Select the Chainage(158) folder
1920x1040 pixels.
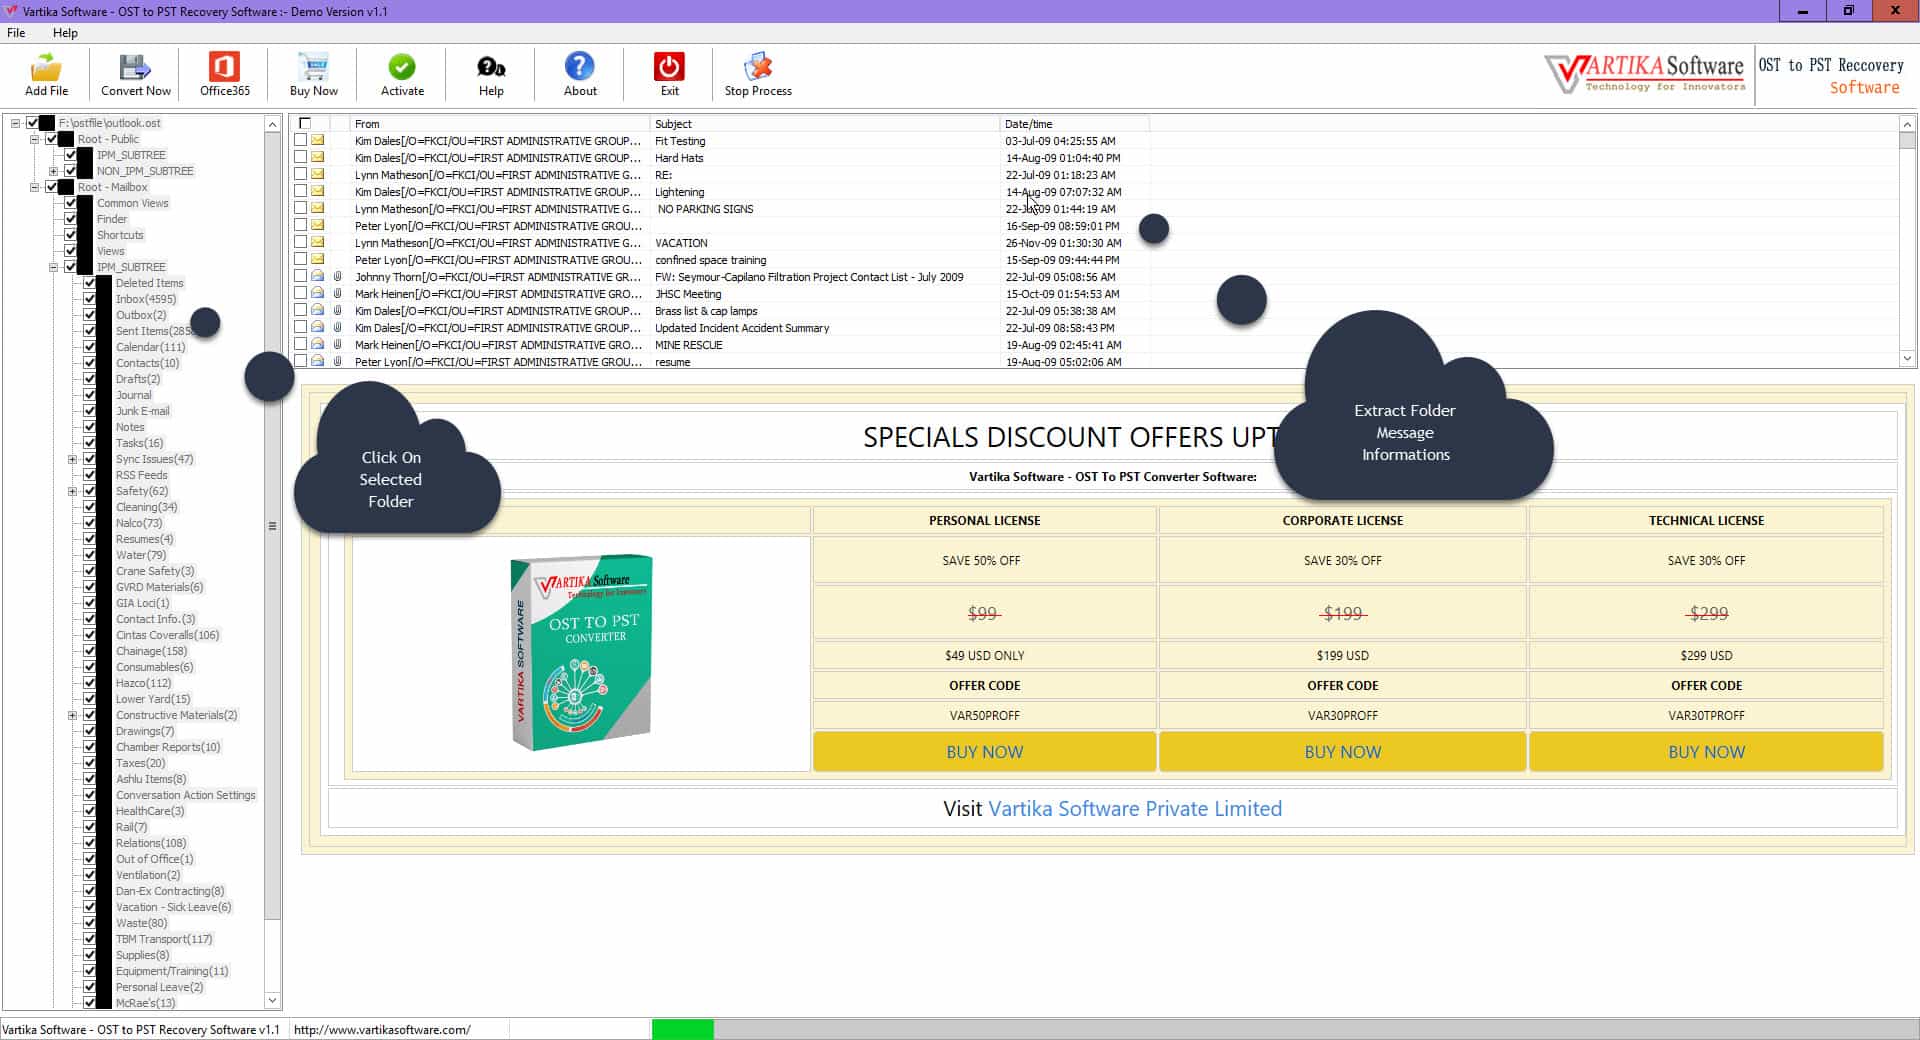pos(151,651)
